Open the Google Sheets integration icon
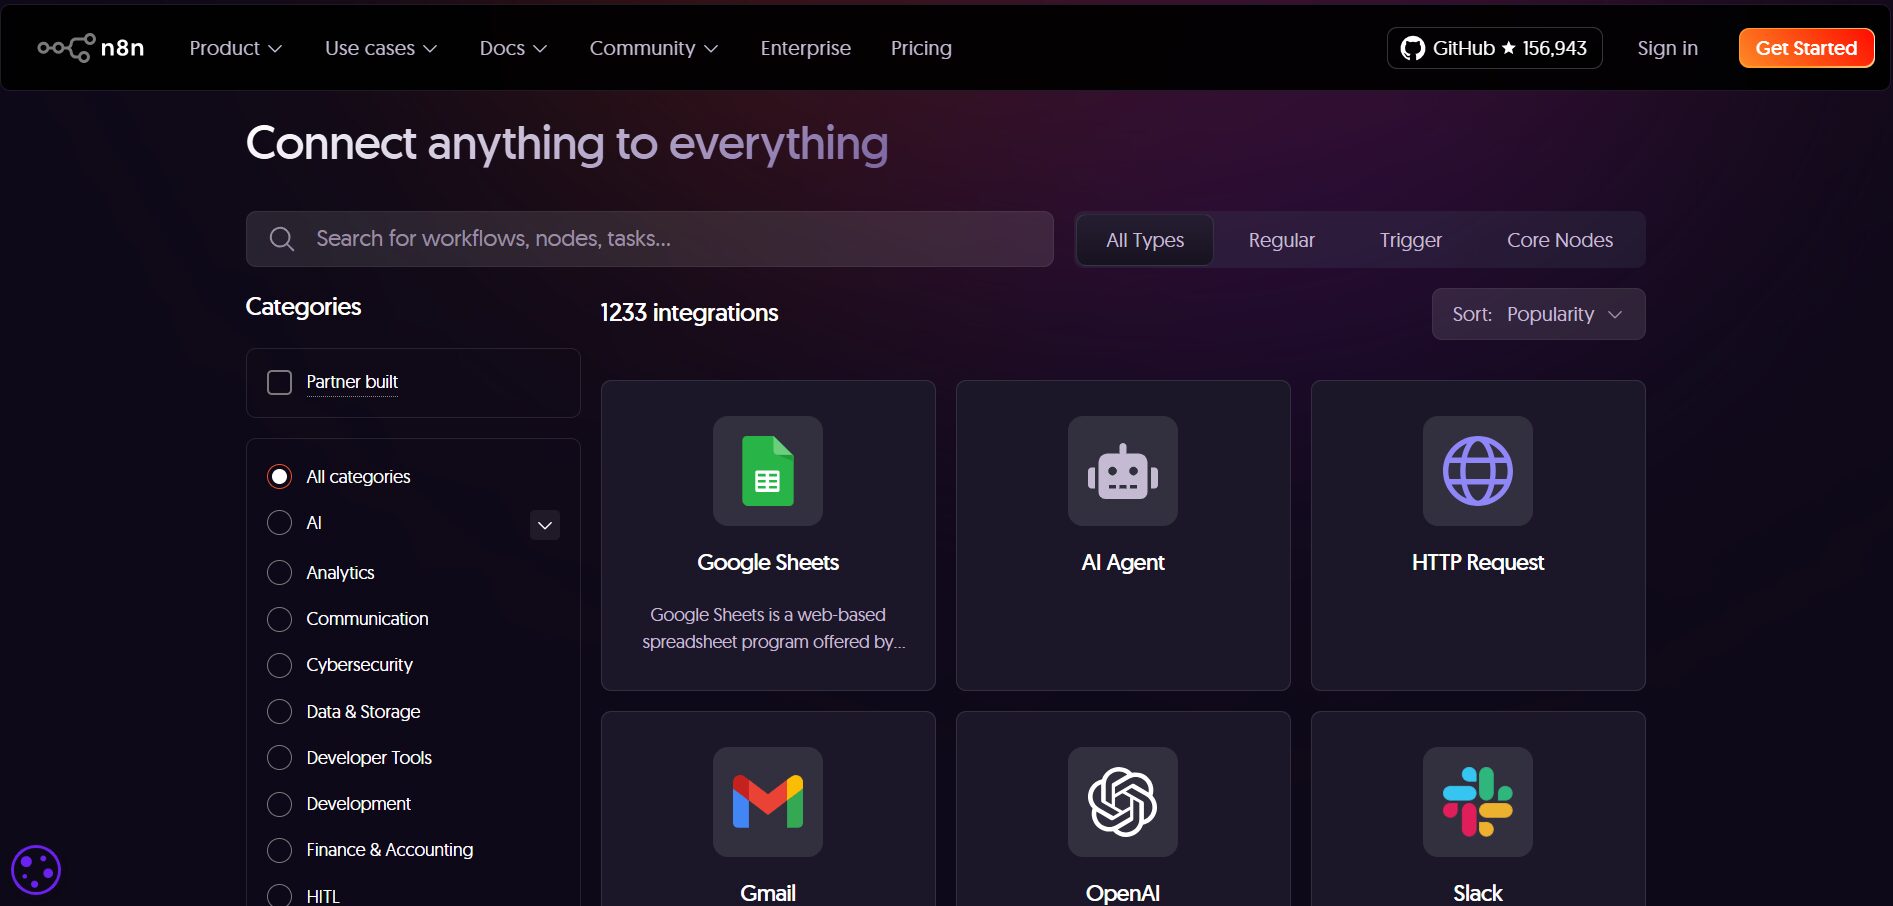Image resolution: width=1893 pixels, height=906 pixels. point(767,471)
